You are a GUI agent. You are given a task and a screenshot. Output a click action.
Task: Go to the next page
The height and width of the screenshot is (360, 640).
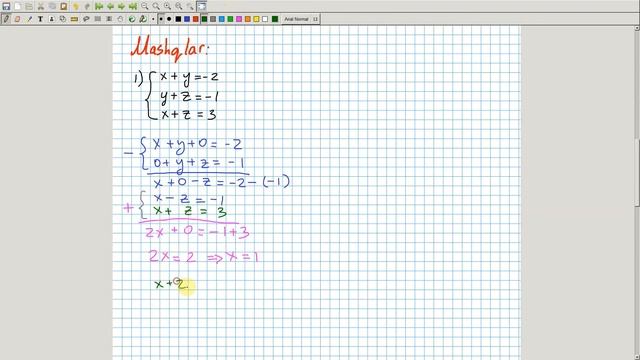122,7
